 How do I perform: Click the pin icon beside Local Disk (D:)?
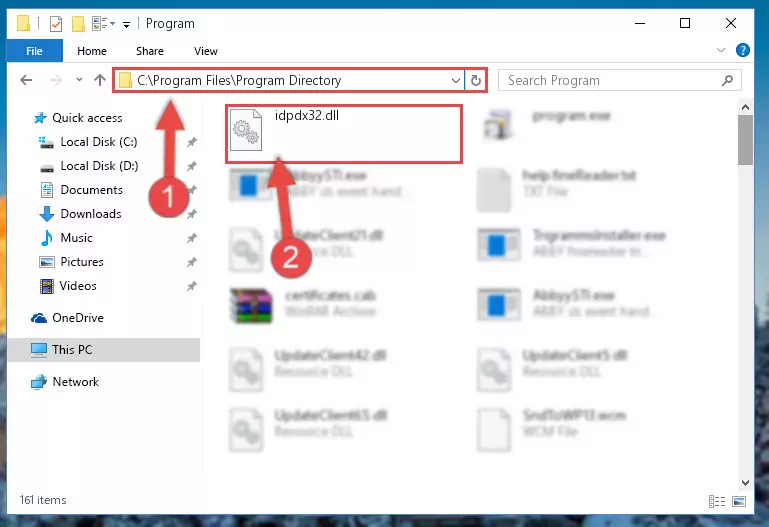pos(192,166)
